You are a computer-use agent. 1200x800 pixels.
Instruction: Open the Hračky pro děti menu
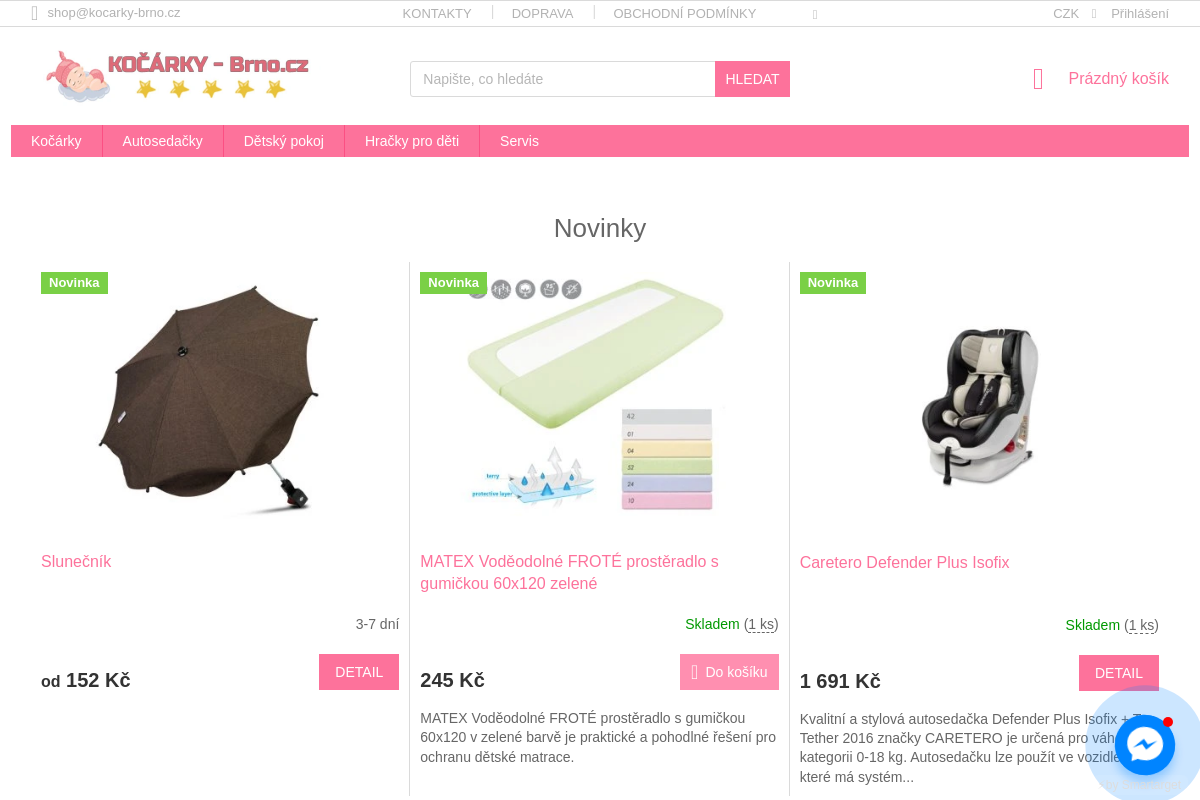412,141
